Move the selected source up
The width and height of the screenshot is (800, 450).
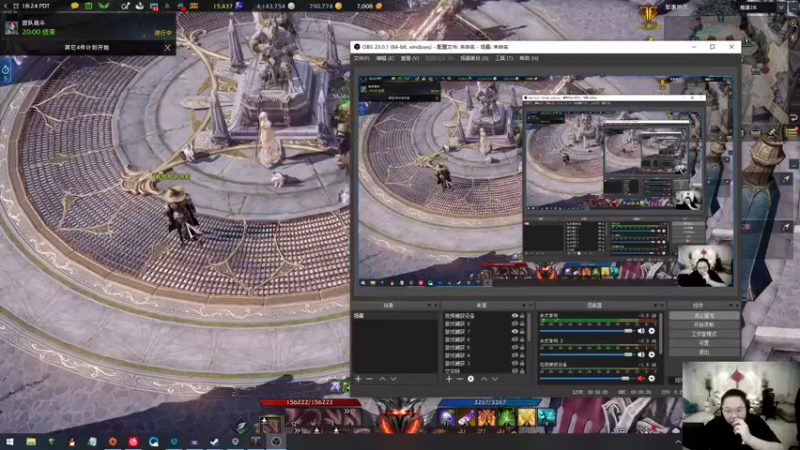tap(484, 379)
